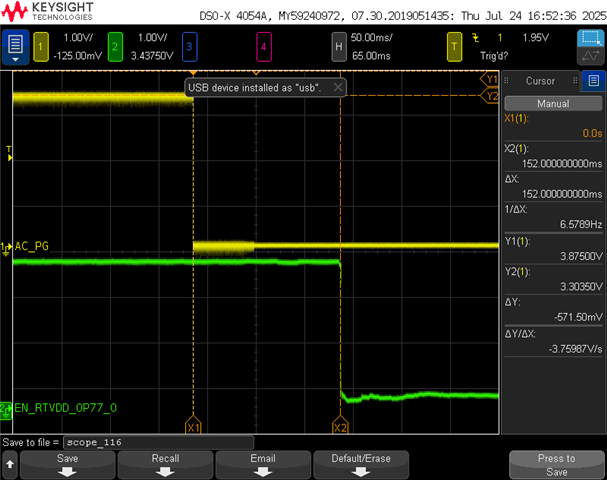607x480 pixels.
Task: Click the AC_PG channel label
Action: 32,246
